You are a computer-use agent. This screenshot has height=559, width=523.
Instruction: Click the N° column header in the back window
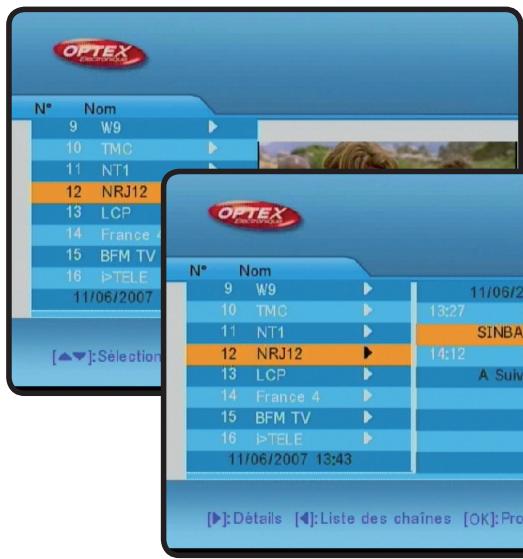coord(43,109)
